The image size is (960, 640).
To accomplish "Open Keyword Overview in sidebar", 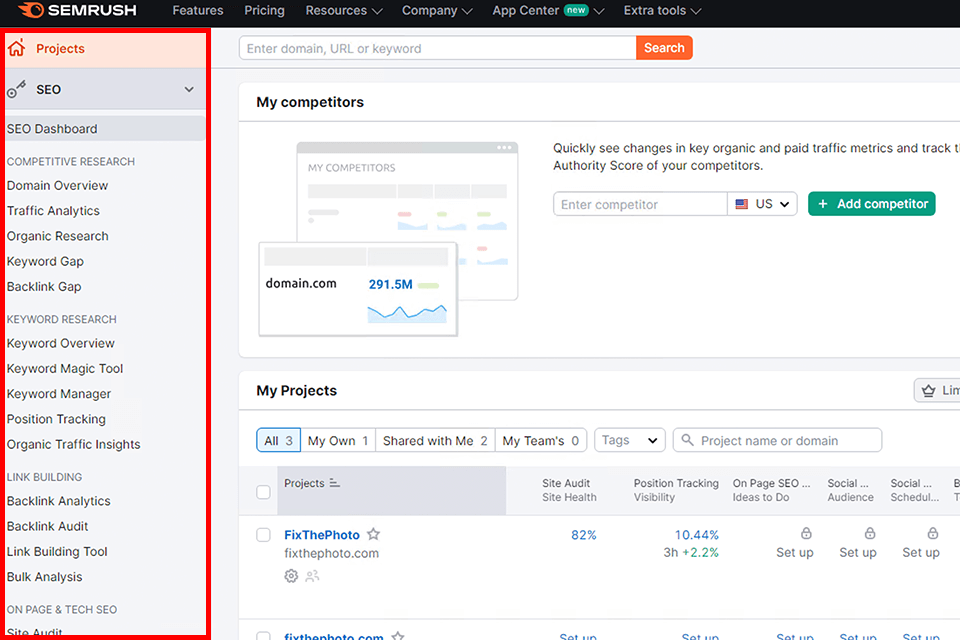I will (x=61, y=343).
